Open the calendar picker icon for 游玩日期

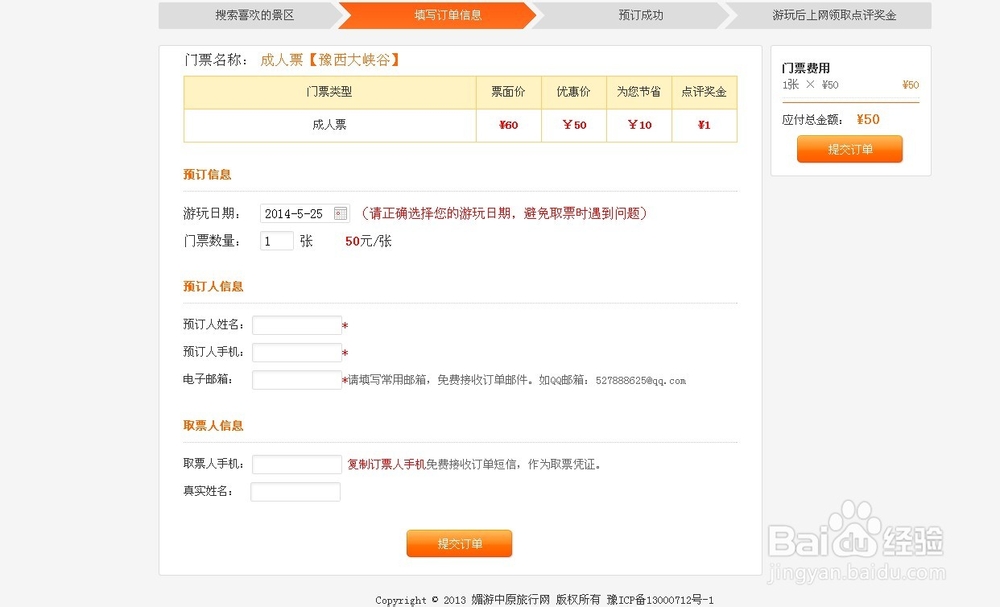pos(341,214)
